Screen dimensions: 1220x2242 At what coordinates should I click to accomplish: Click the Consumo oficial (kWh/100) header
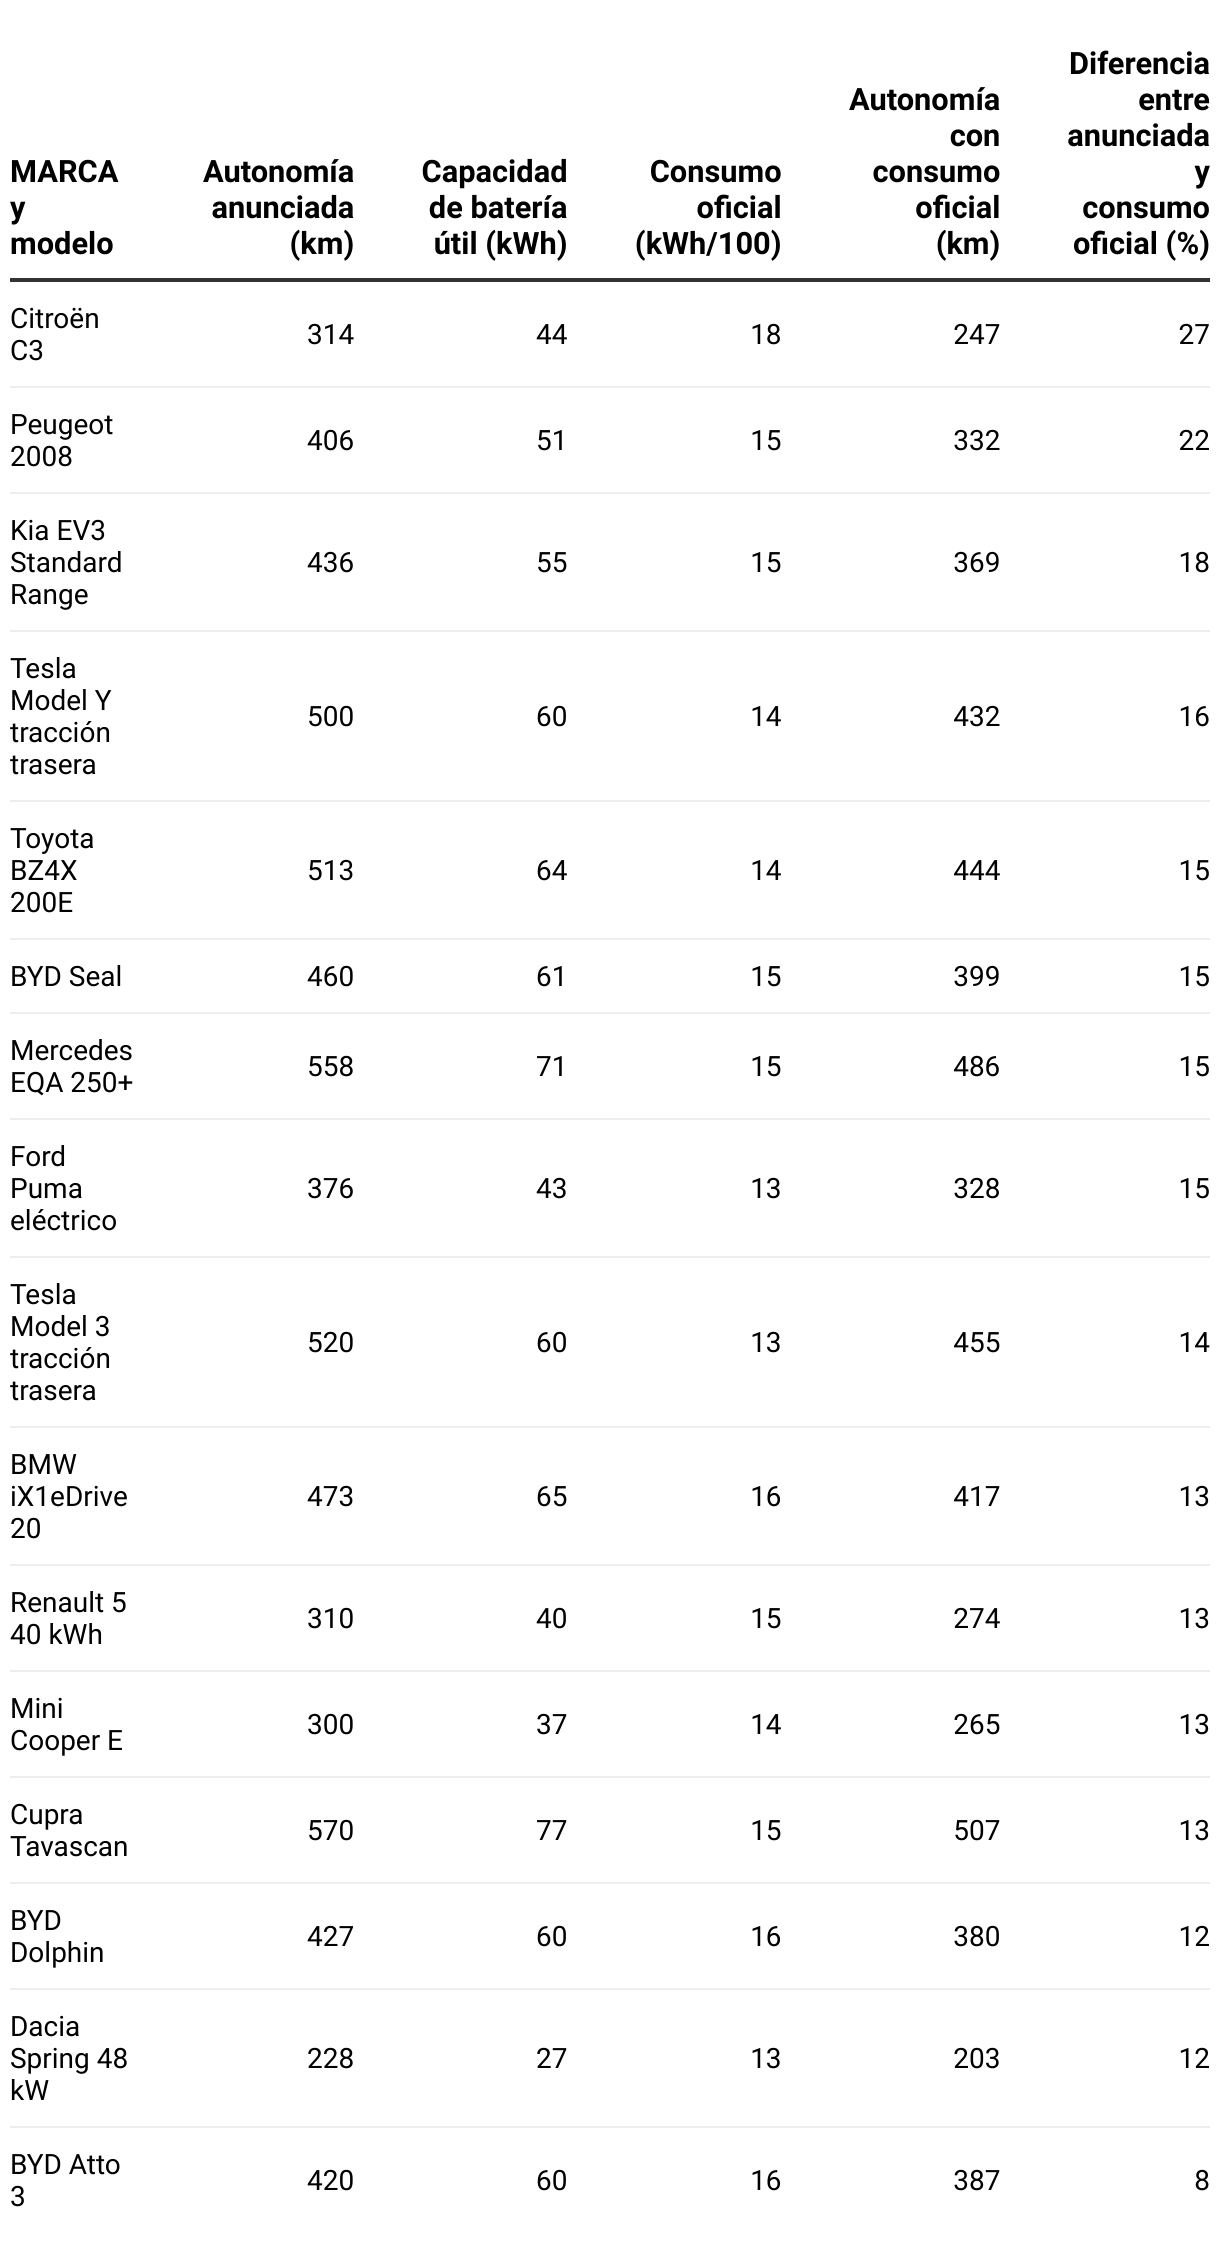point(708,207)
